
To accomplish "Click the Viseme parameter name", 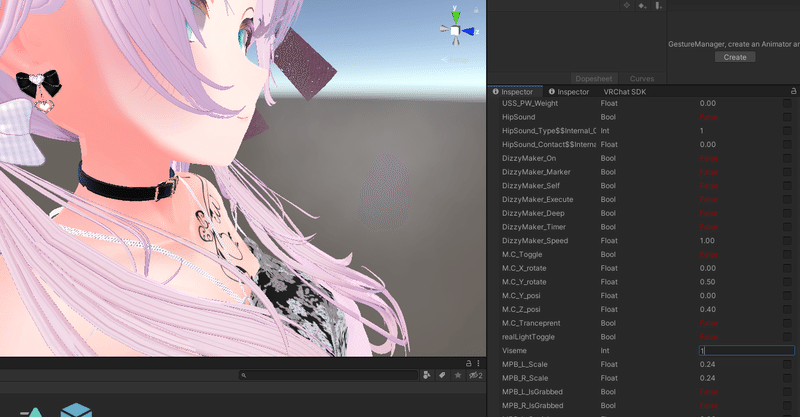I will coord(514,351).
